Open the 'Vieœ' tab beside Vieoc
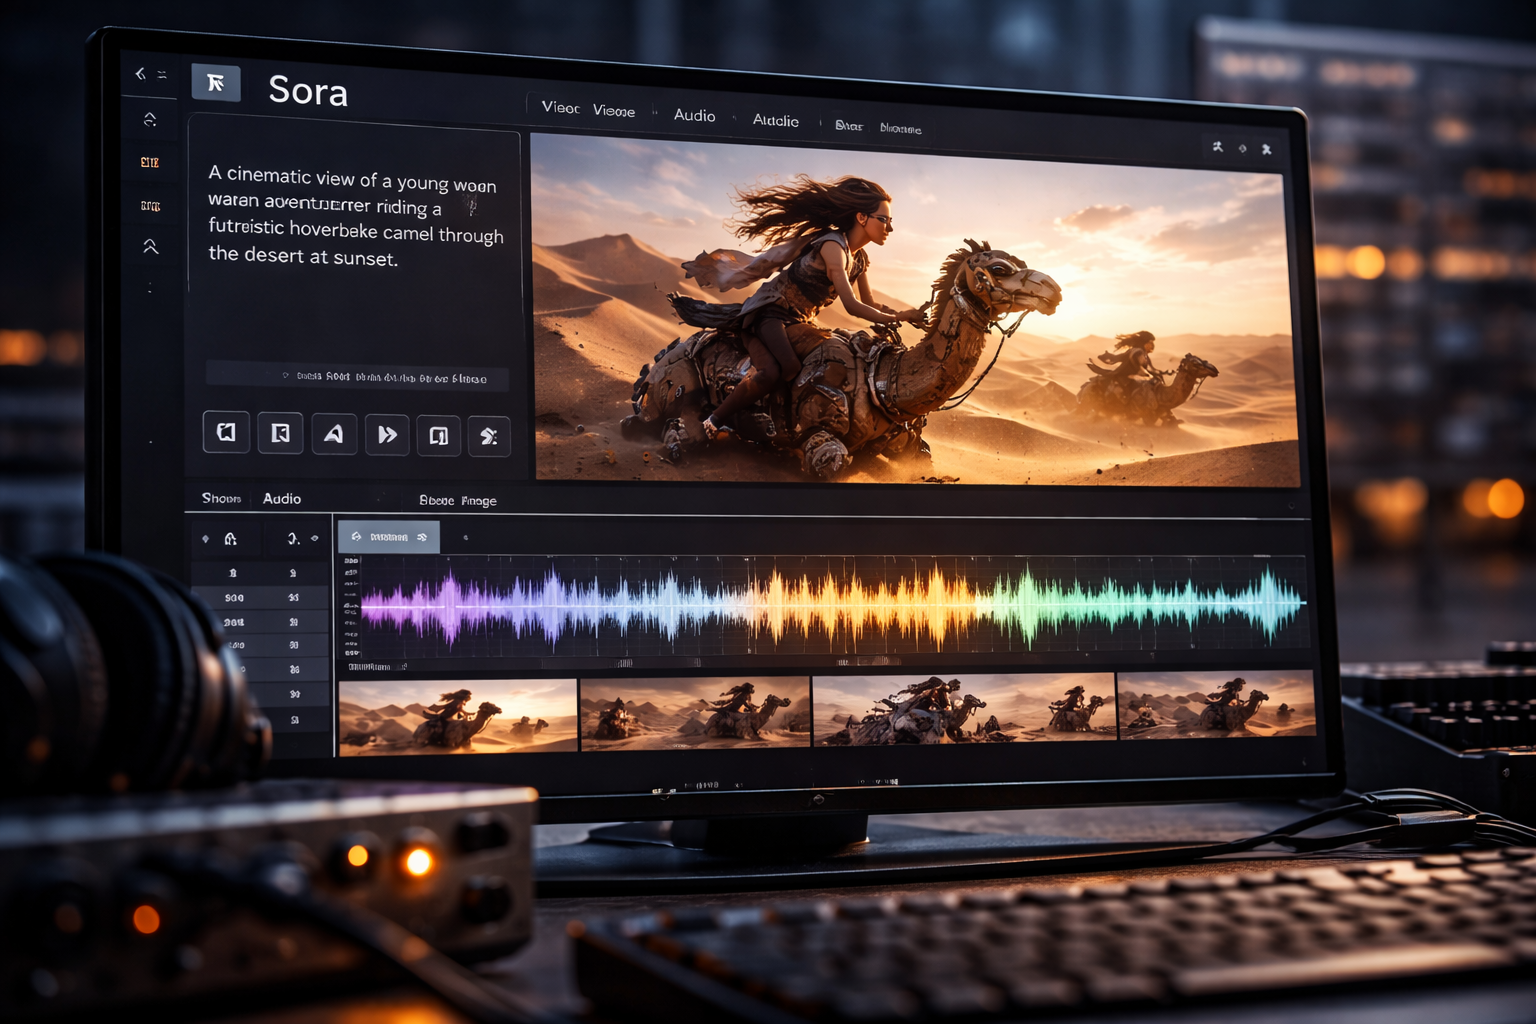This screenshot has height=1024, width=1536. click(x=614, y=111)
